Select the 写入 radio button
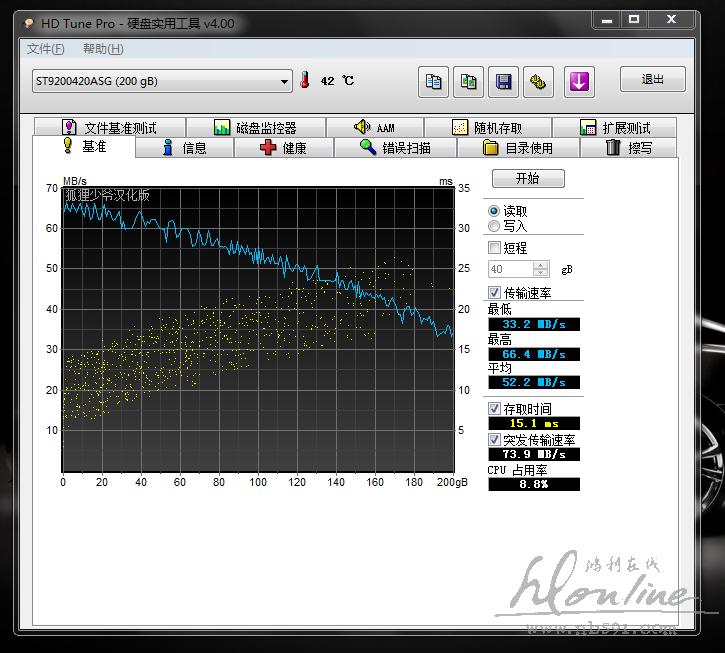Screen dimensions: 725x653 [494, 226]
